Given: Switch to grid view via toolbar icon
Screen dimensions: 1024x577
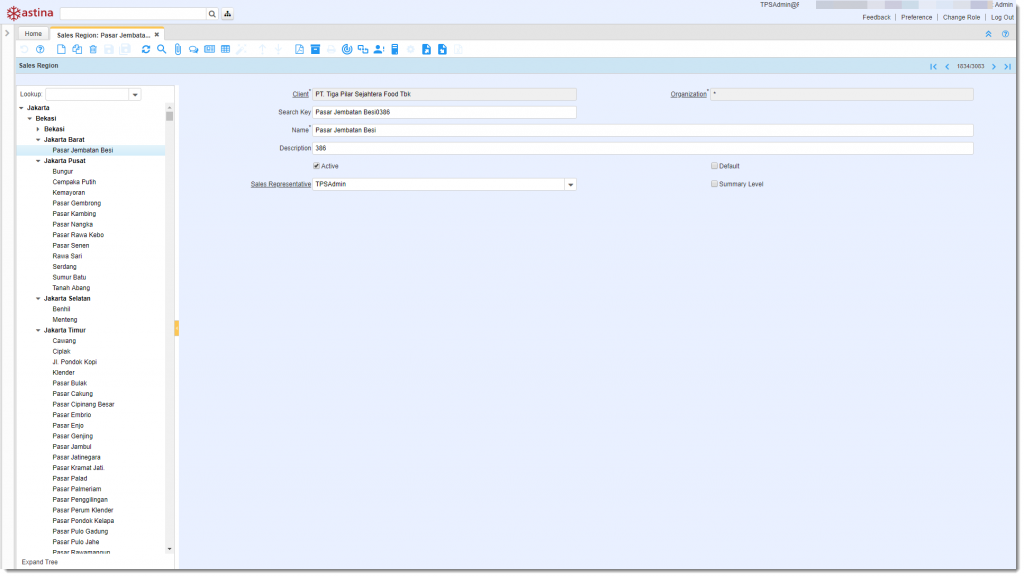Looking at the screenshot, I should pos(225,49).
